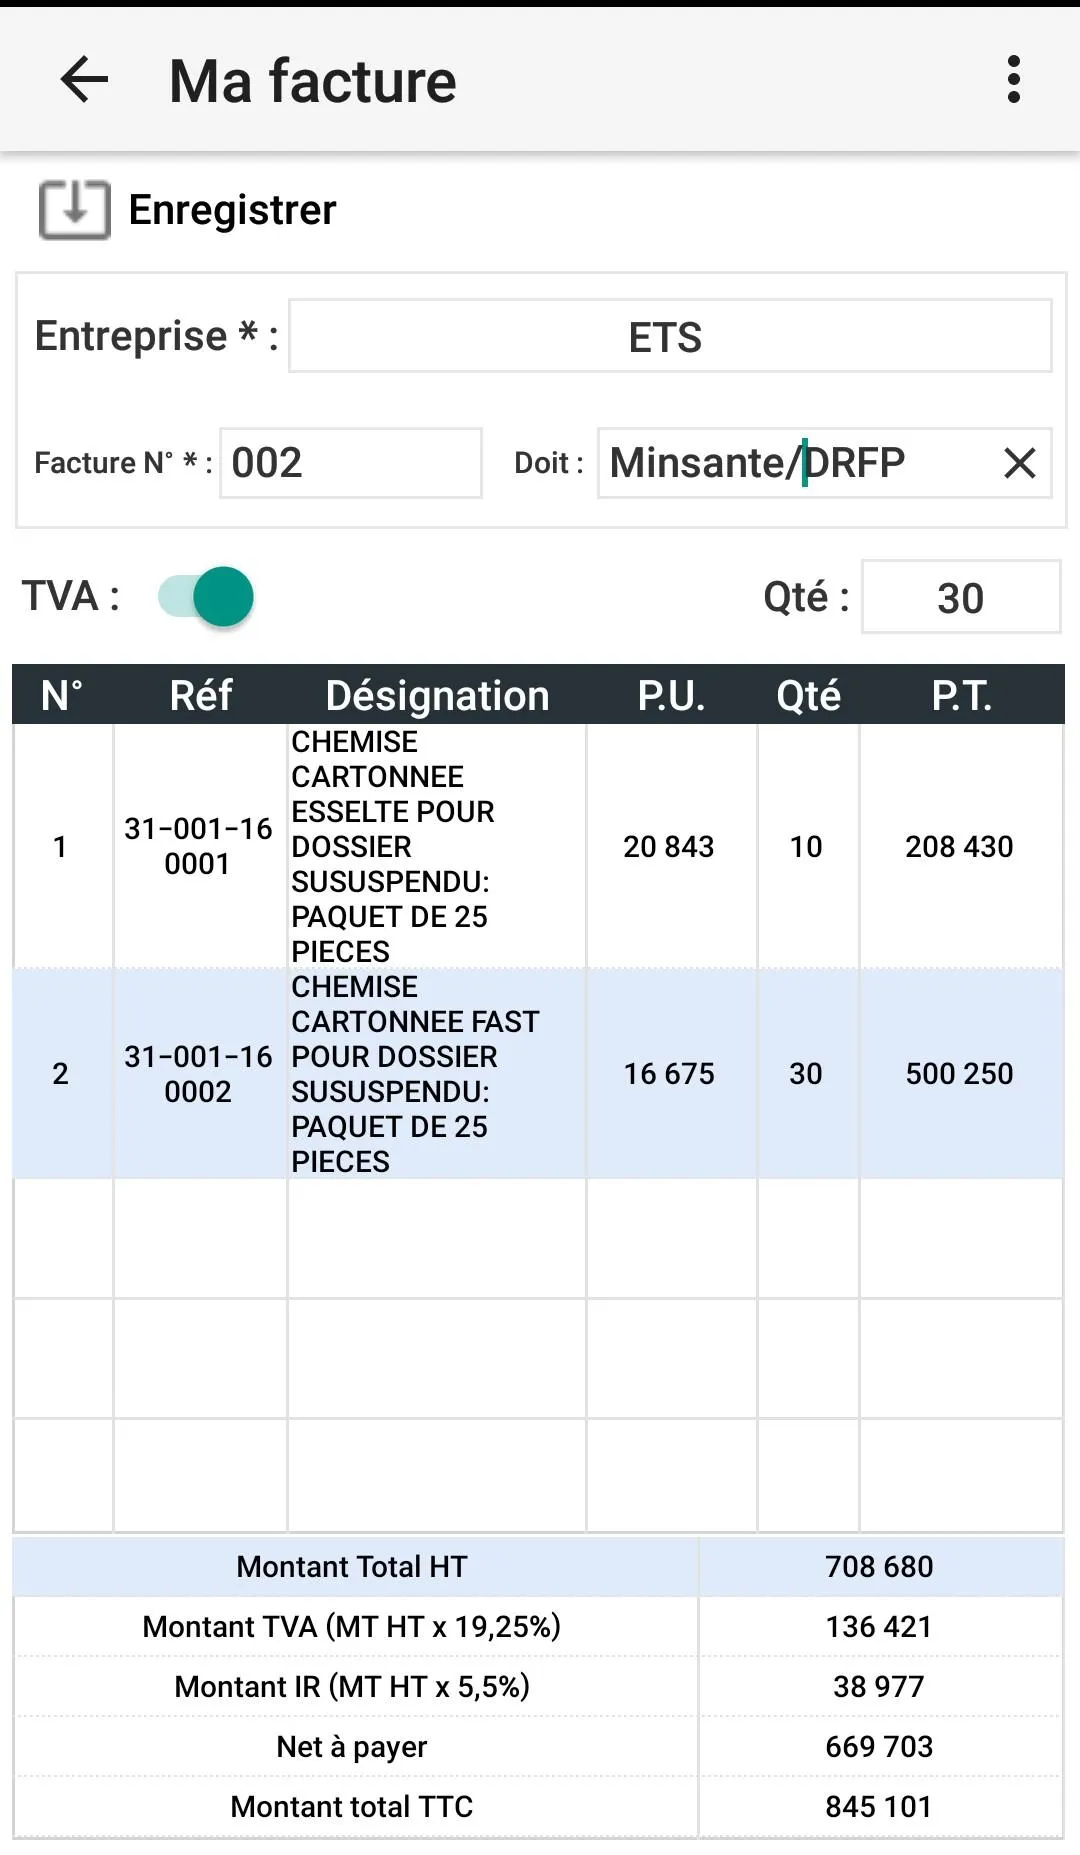
Task: Clear the Doit field with the X
Action: click(x=1019, y=463)
